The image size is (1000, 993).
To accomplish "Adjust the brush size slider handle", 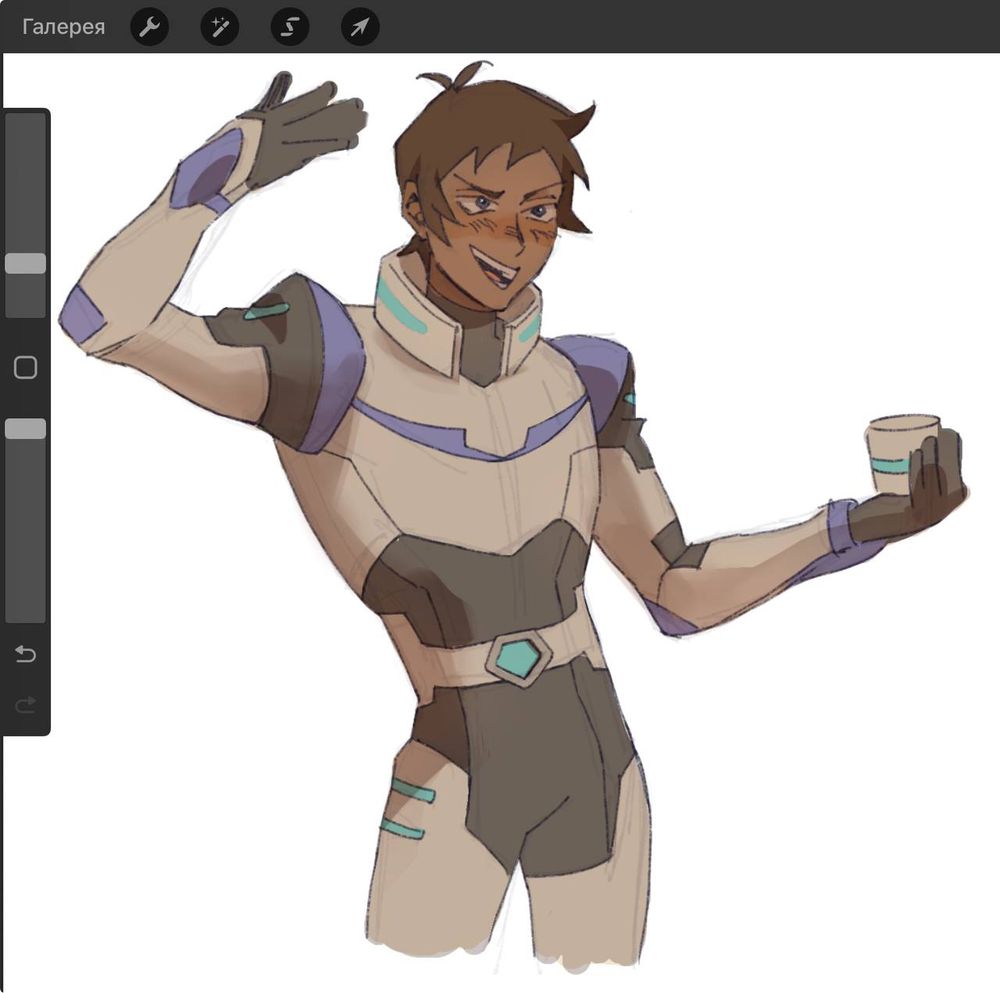I will [26, 263].
